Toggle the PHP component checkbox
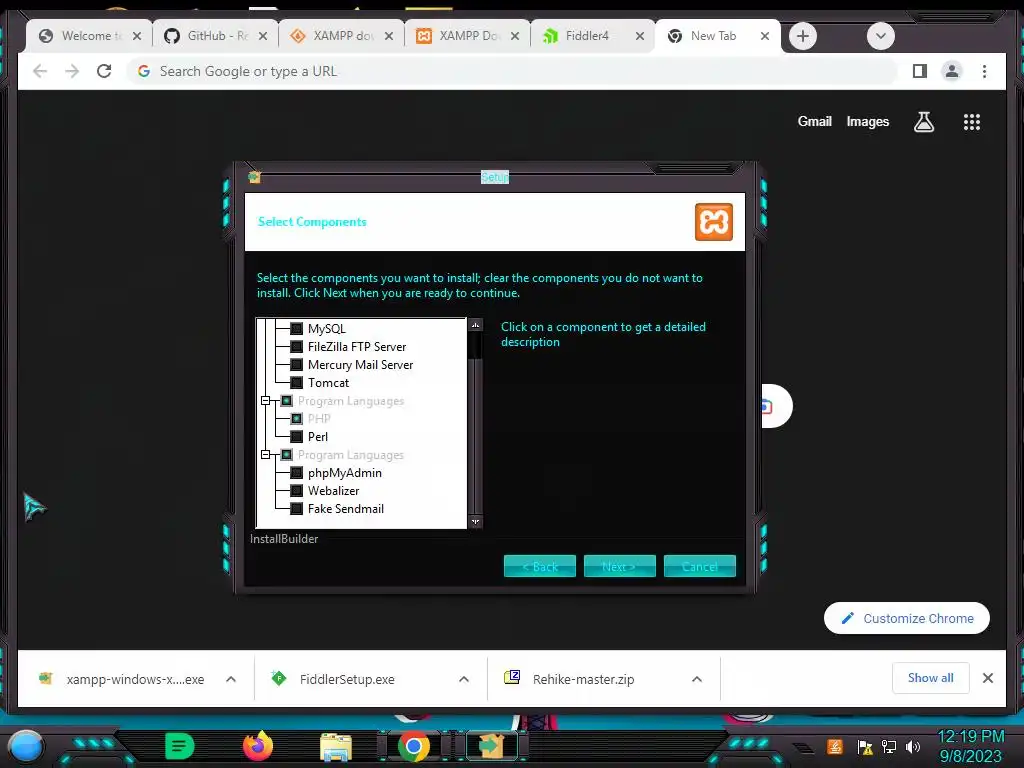 click(296, 419)
